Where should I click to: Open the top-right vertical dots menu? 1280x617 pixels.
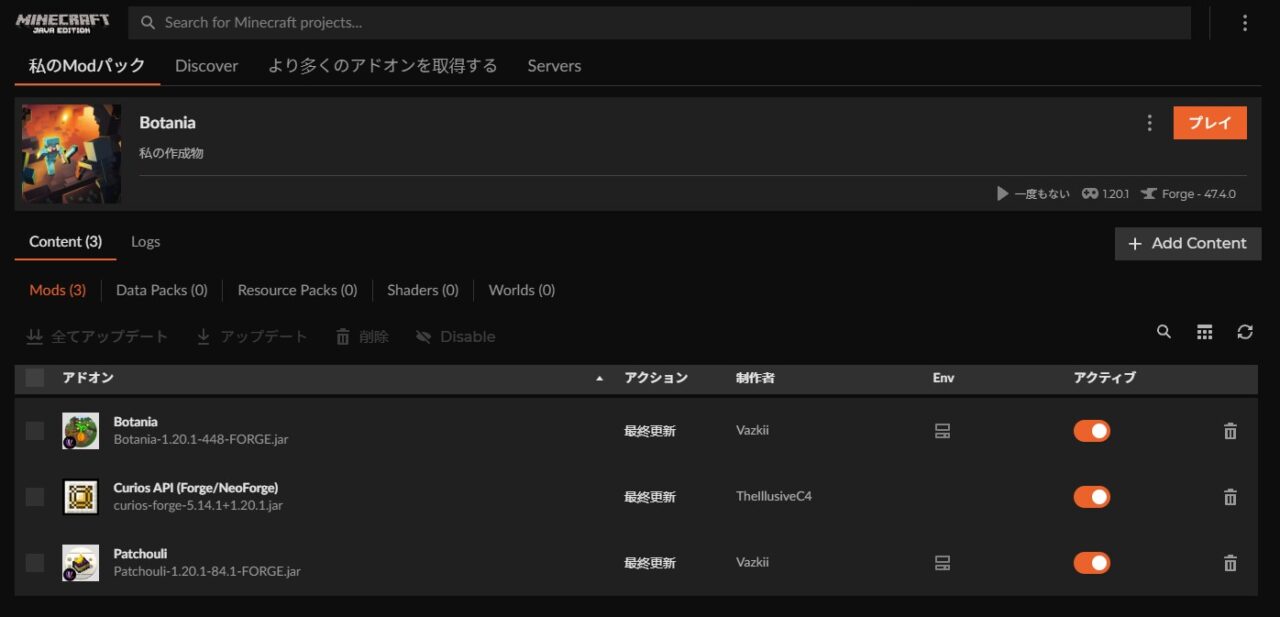point(1245,23)
